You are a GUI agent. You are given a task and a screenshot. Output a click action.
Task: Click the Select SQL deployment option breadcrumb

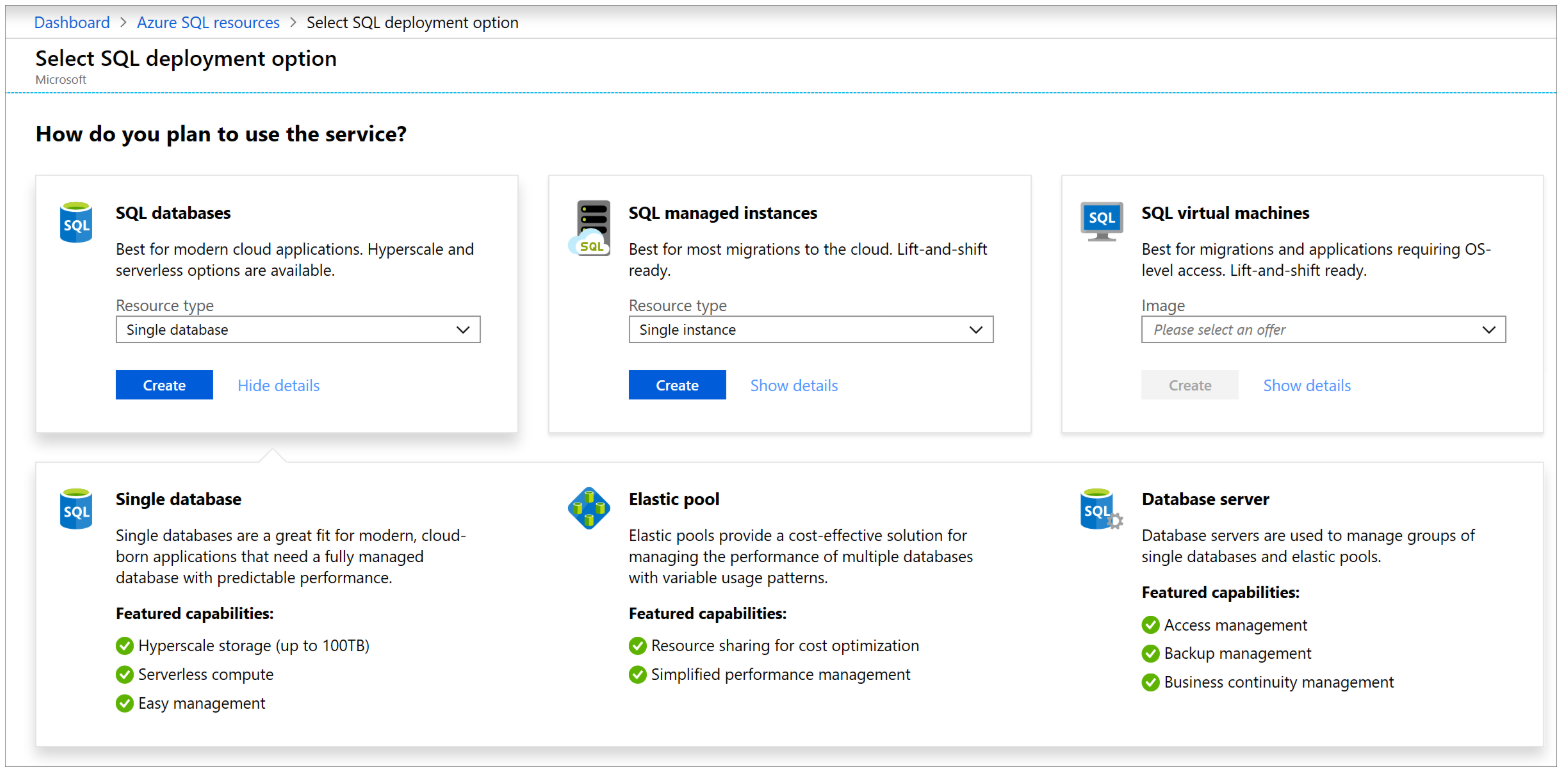pos(413,22)
